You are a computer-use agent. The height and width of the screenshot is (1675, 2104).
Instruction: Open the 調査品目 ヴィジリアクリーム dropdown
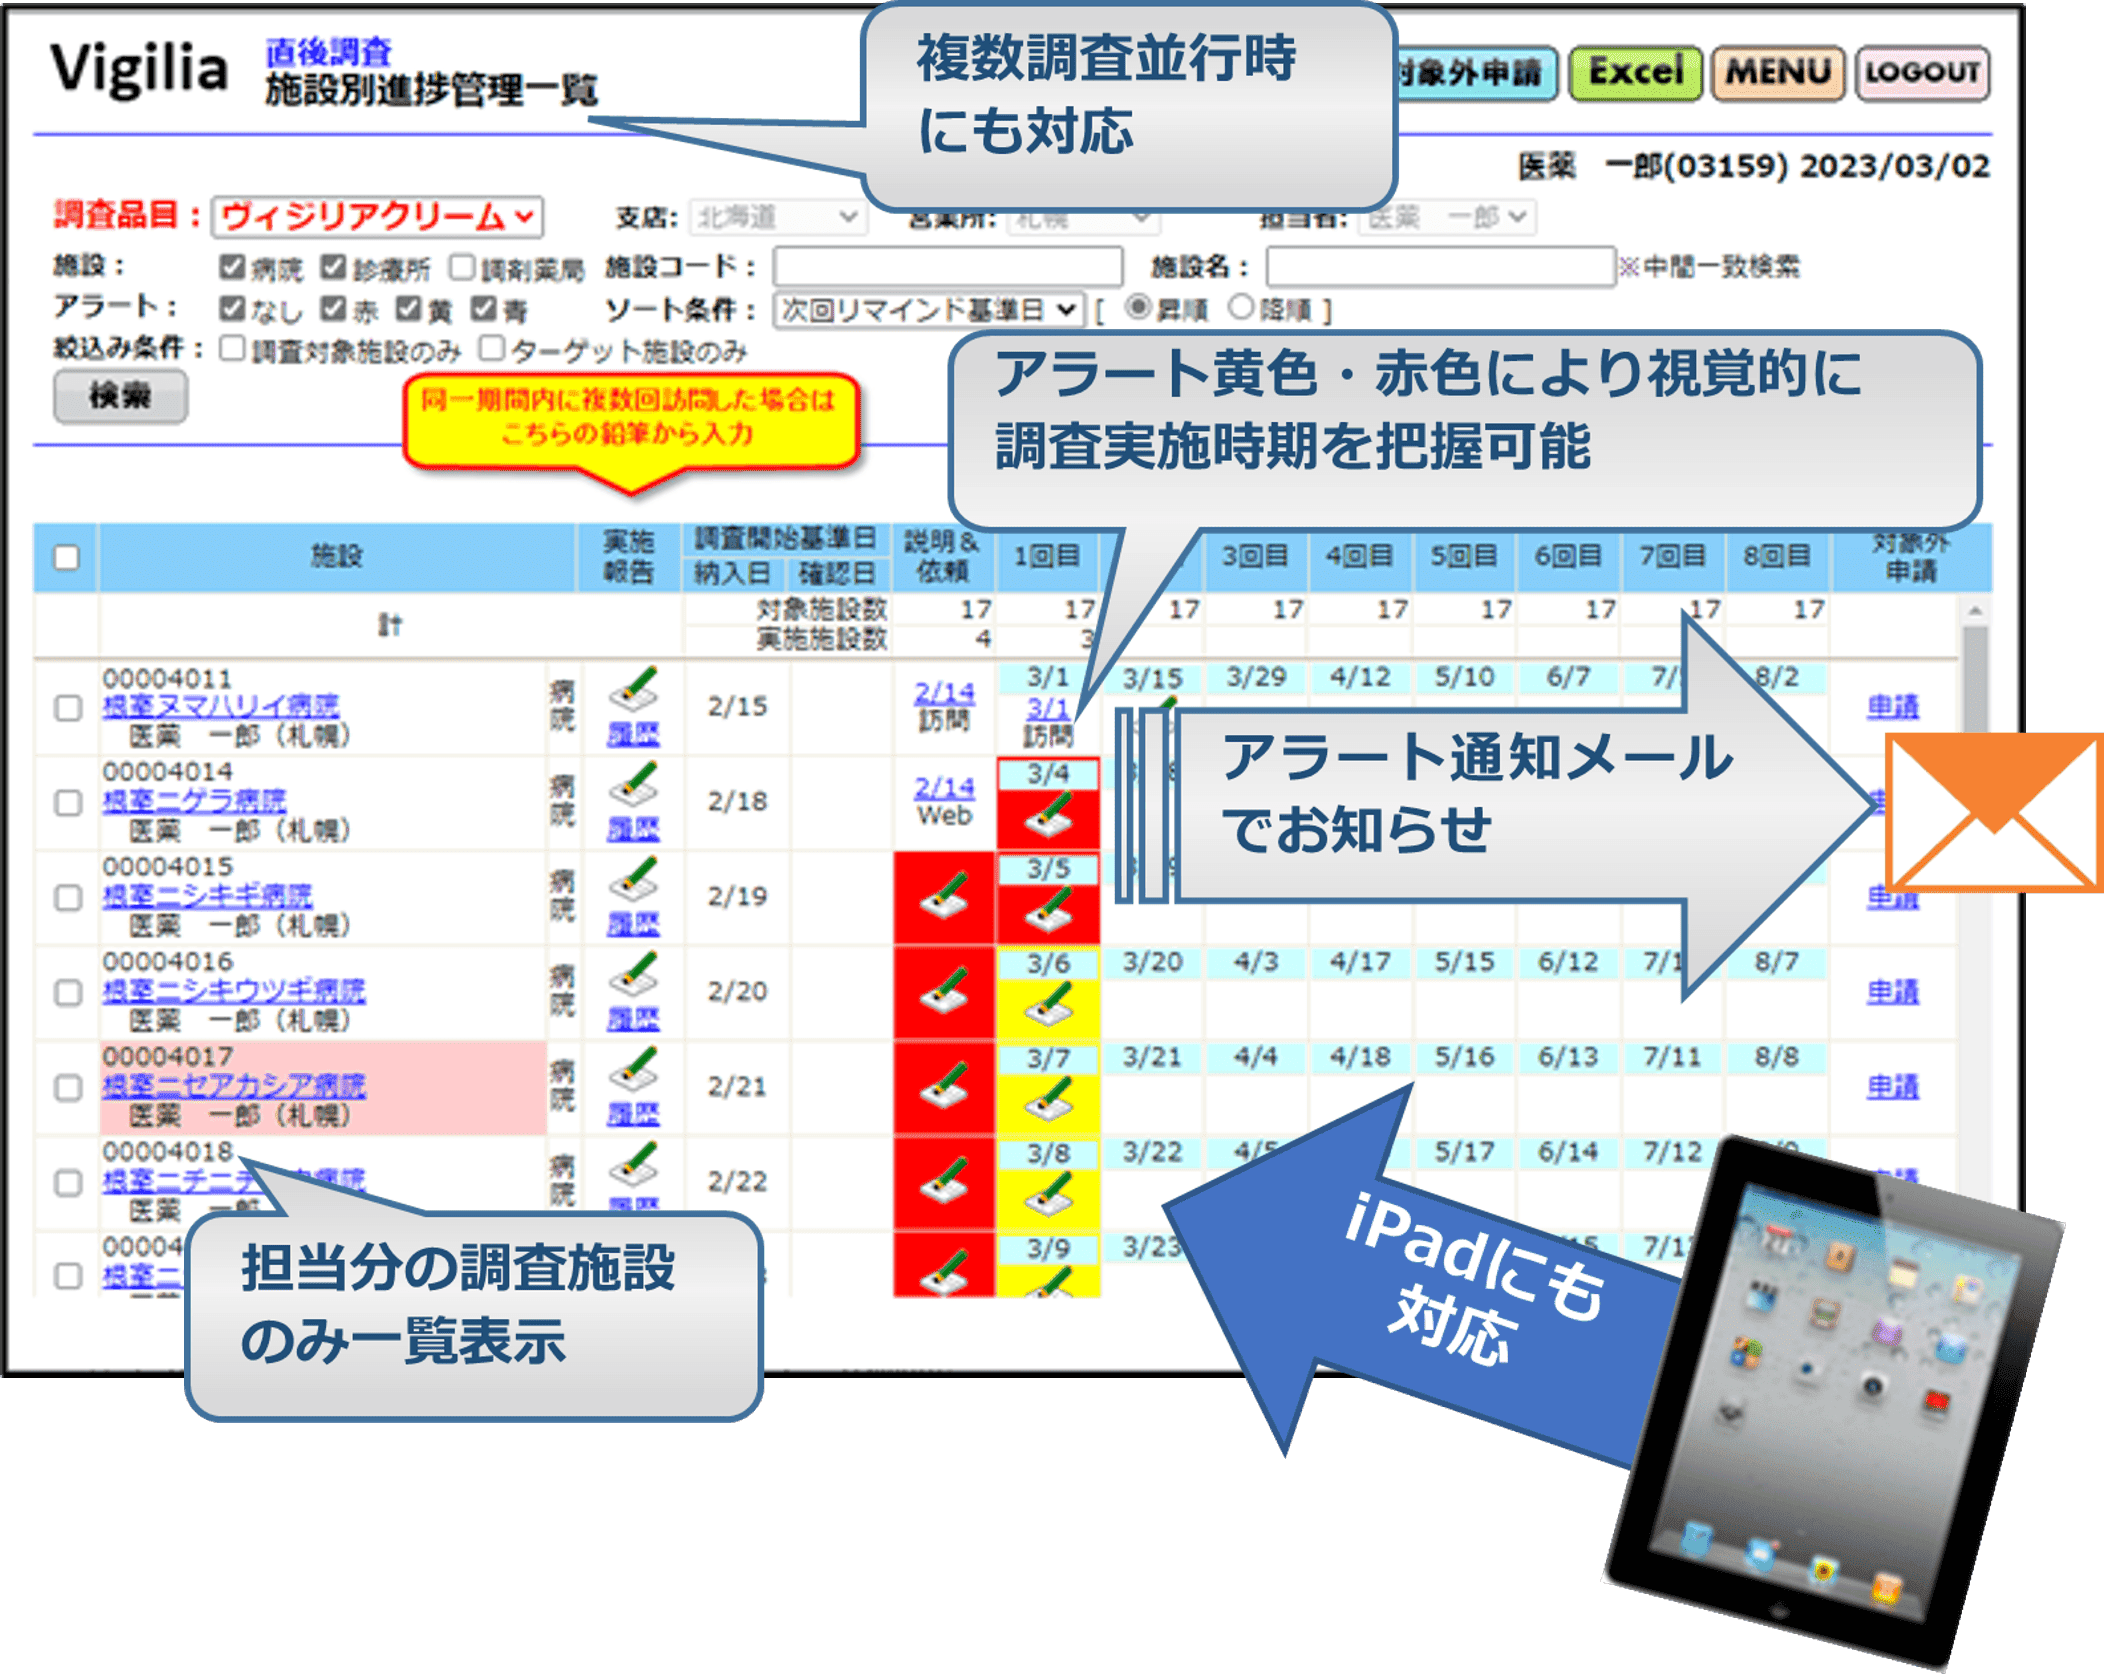pyautogui.click(x=378, y=217)
